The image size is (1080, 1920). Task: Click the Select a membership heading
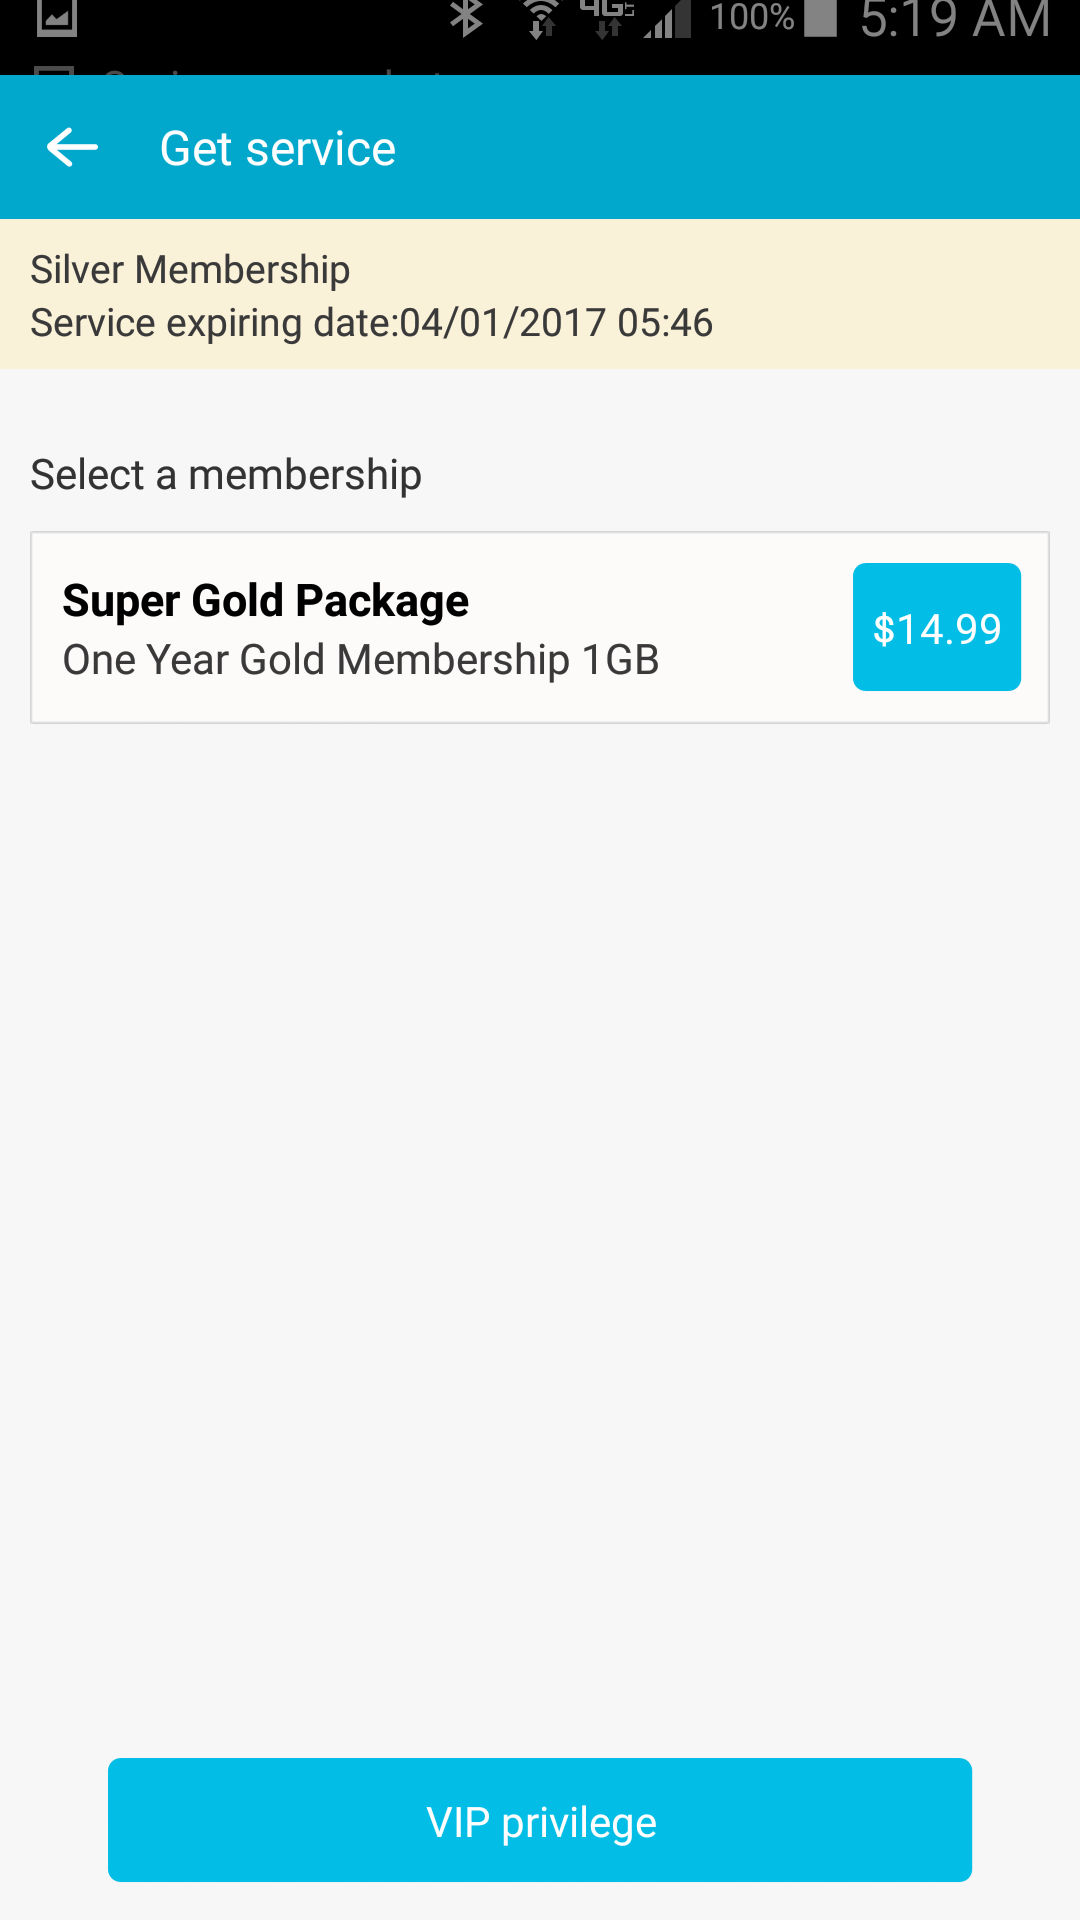tap(226, 475)
